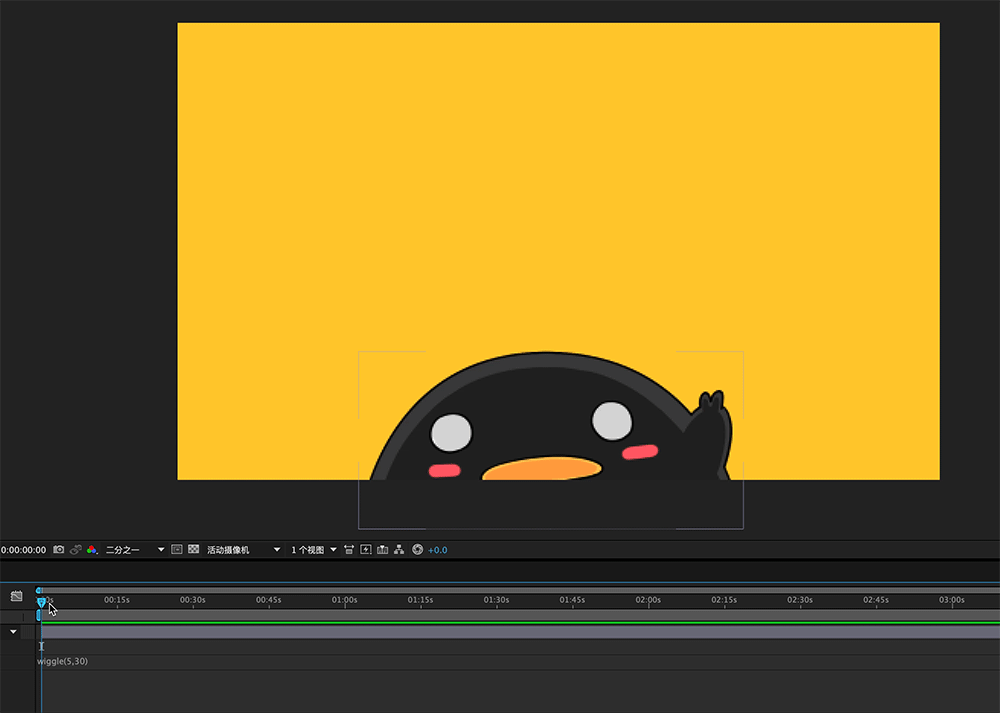
Task: Click the 03:00s mark on time ruler
Action: pyautogui.click(x=952, y=599)
